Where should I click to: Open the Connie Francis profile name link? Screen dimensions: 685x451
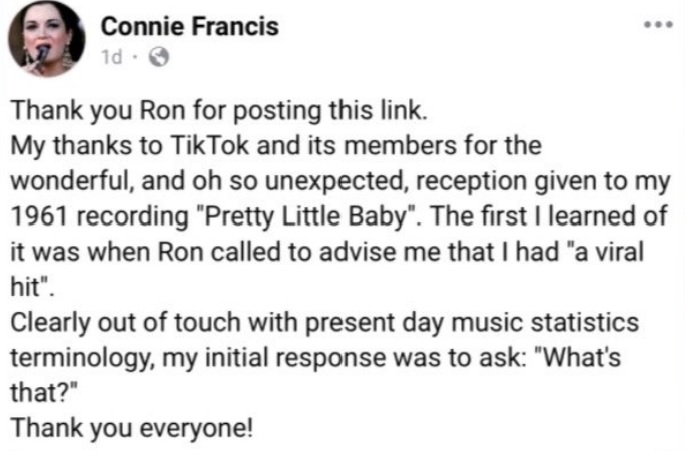[x=190, y=26]
